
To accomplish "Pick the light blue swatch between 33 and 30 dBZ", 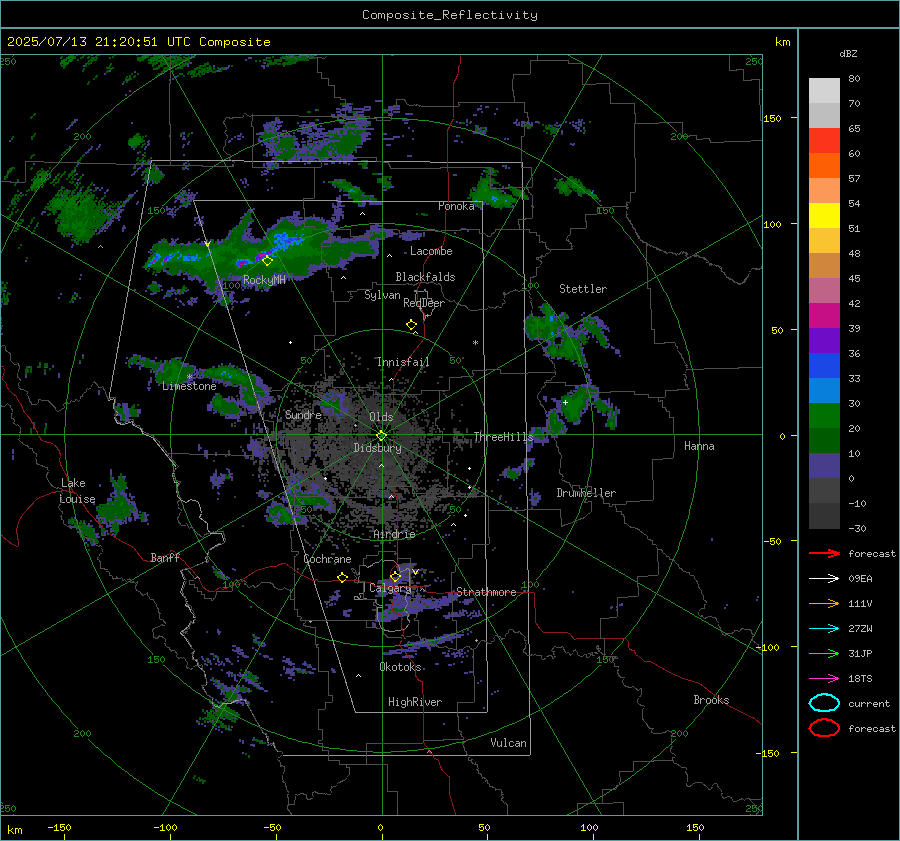I will pos(824,390).
